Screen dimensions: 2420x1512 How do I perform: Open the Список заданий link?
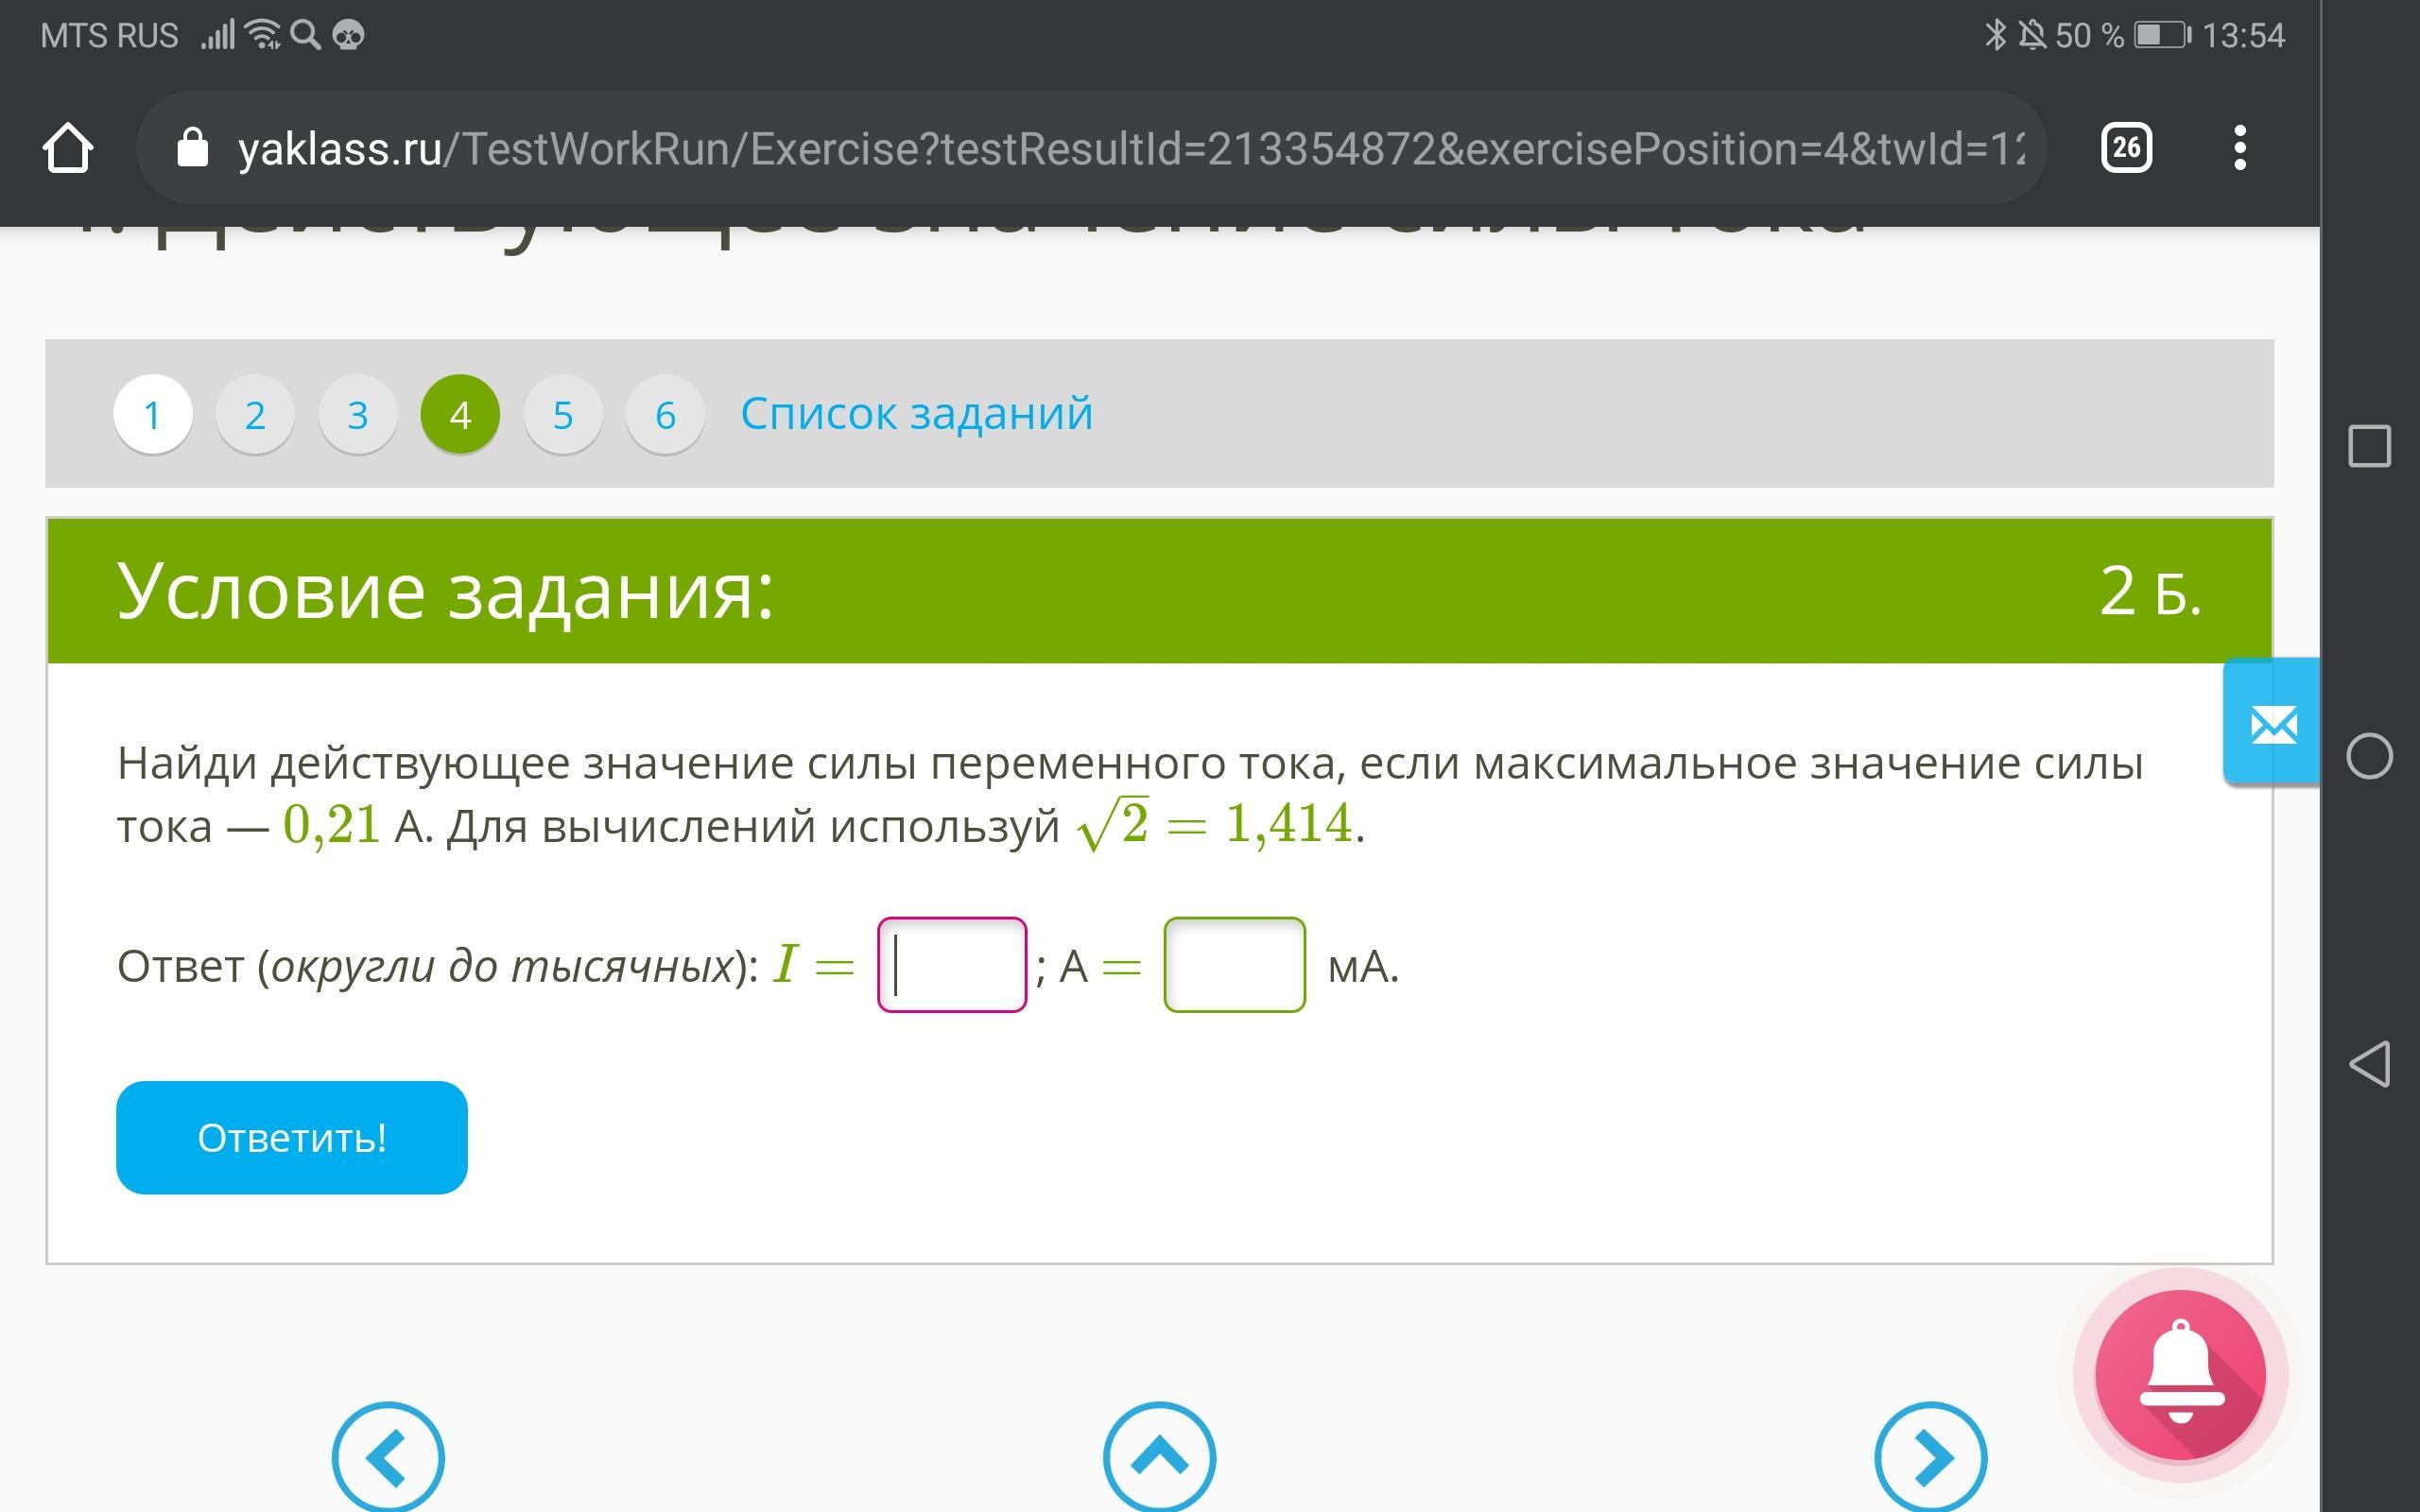point(916,414)
